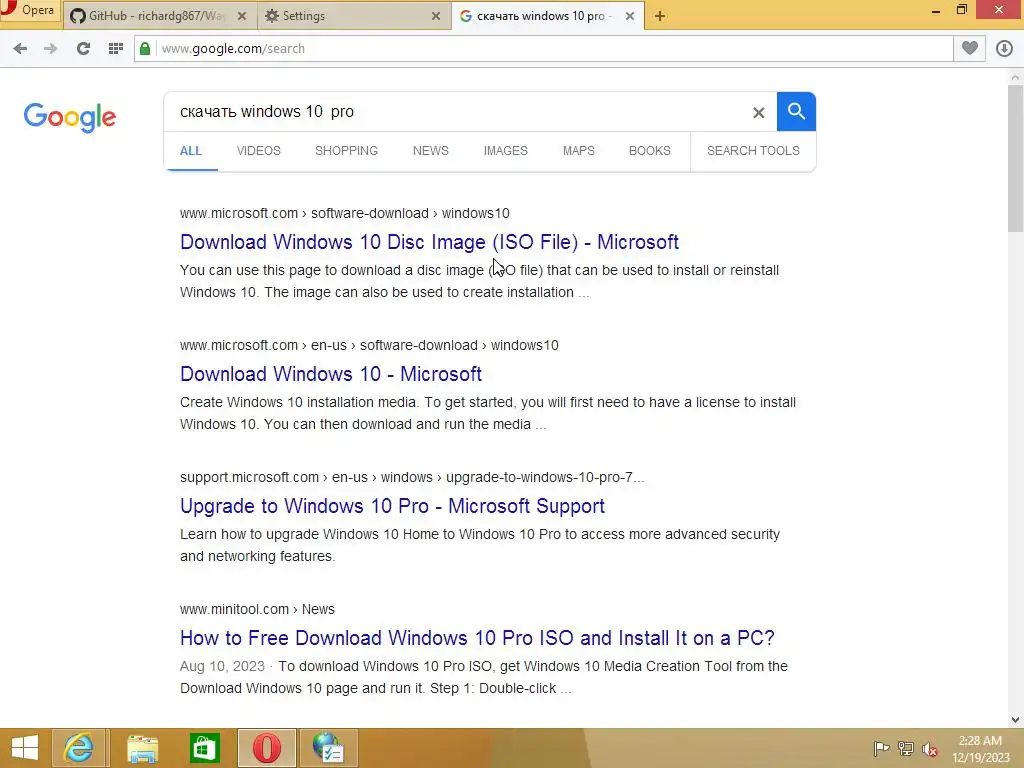Close the Settings tab
Image resolution: width=1024 pixels, height=768 pixels.
point(436,16)
